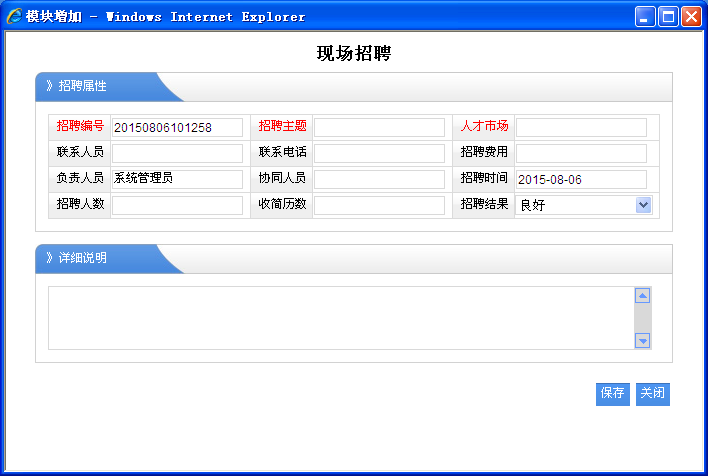The height and width of the screenshot is (476, 708).
Task: Click the 招聘时间 date field
Action: pyautogui.click(x=581, y=179)
